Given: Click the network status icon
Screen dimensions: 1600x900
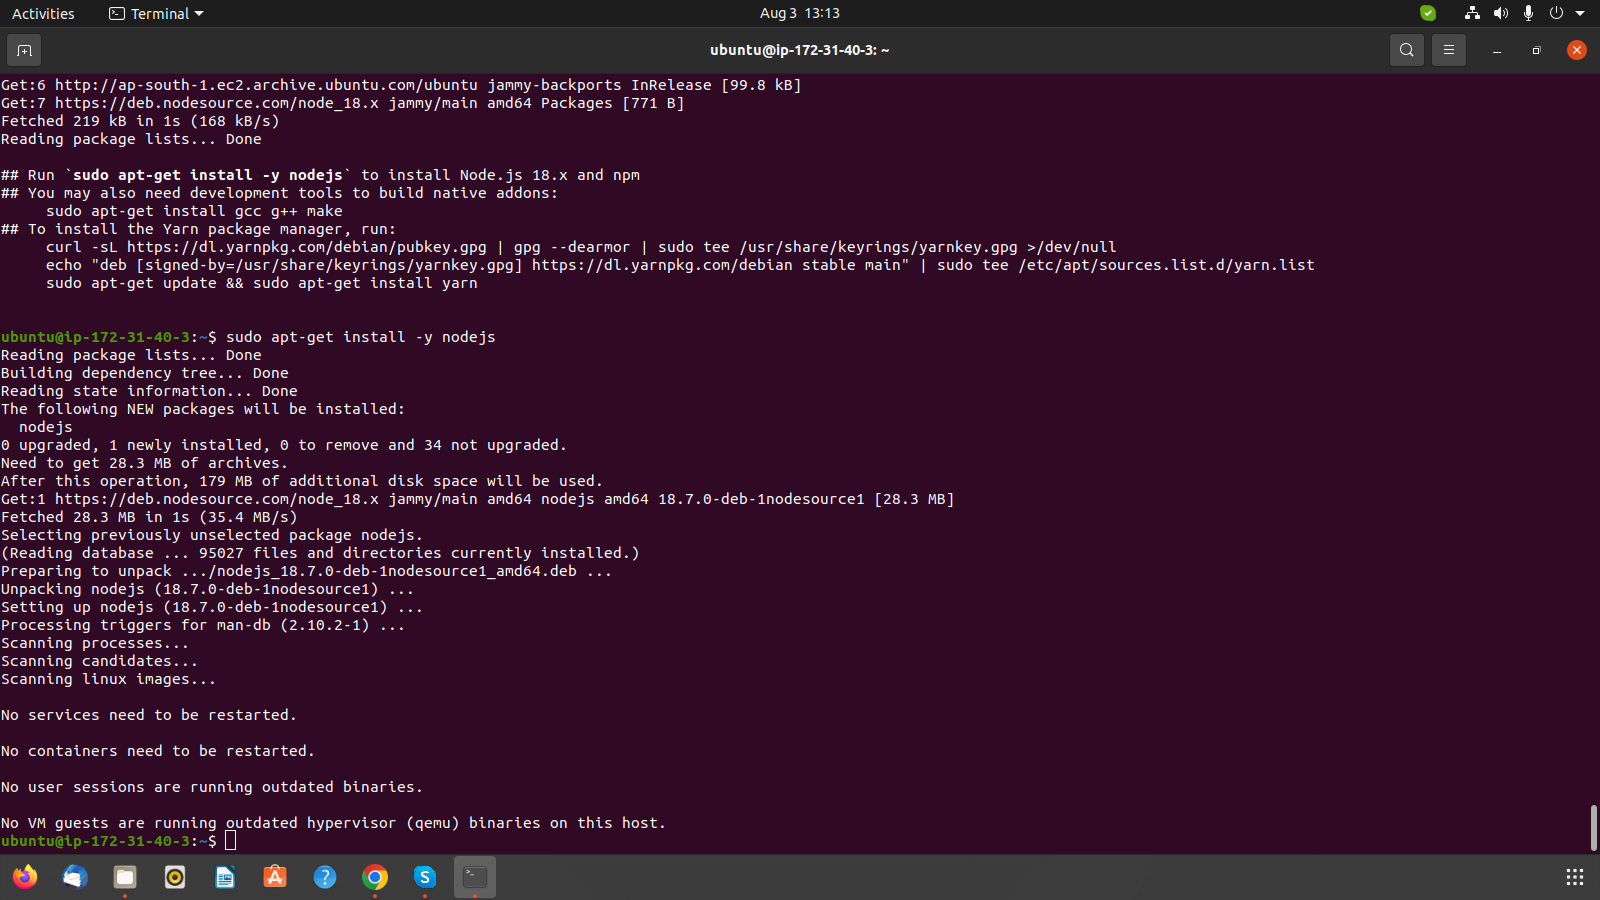Looking at the screenshot, I should 1472,13.
